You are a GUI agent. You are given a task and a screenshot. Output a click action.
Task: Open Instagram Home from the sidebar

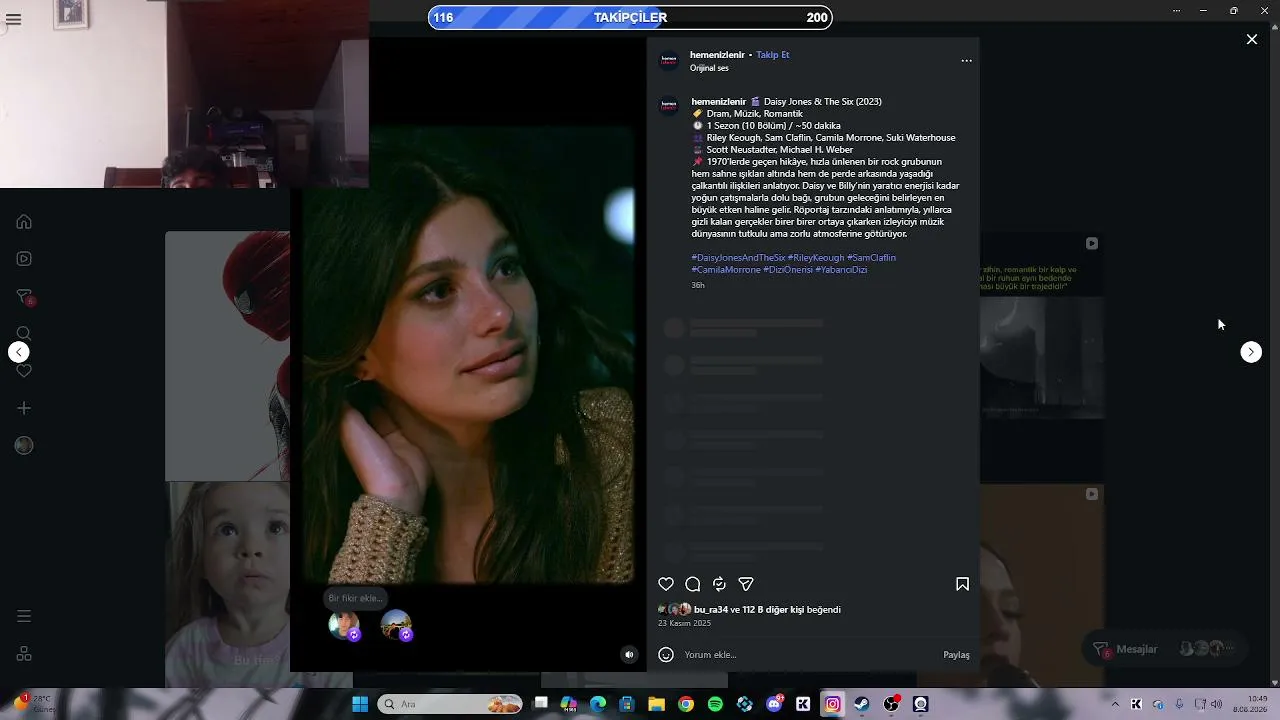coord(24,222)
